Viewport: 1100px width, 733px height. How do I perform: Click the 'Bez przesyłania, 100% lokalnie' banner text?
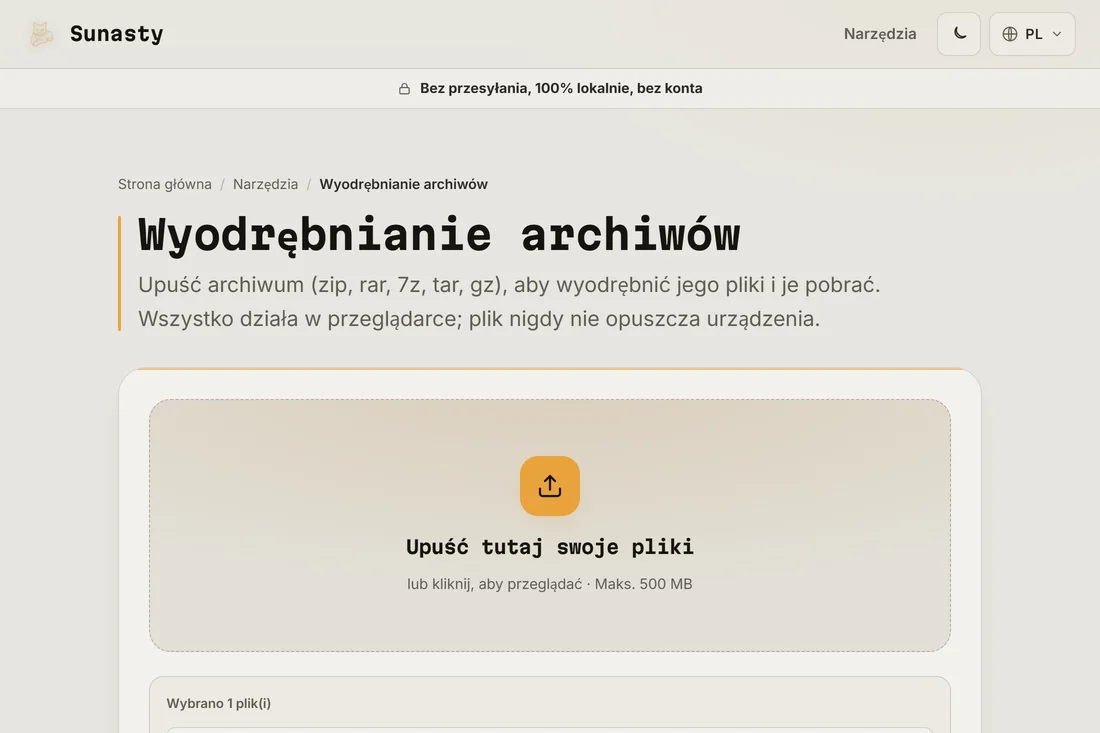(525, 88)
